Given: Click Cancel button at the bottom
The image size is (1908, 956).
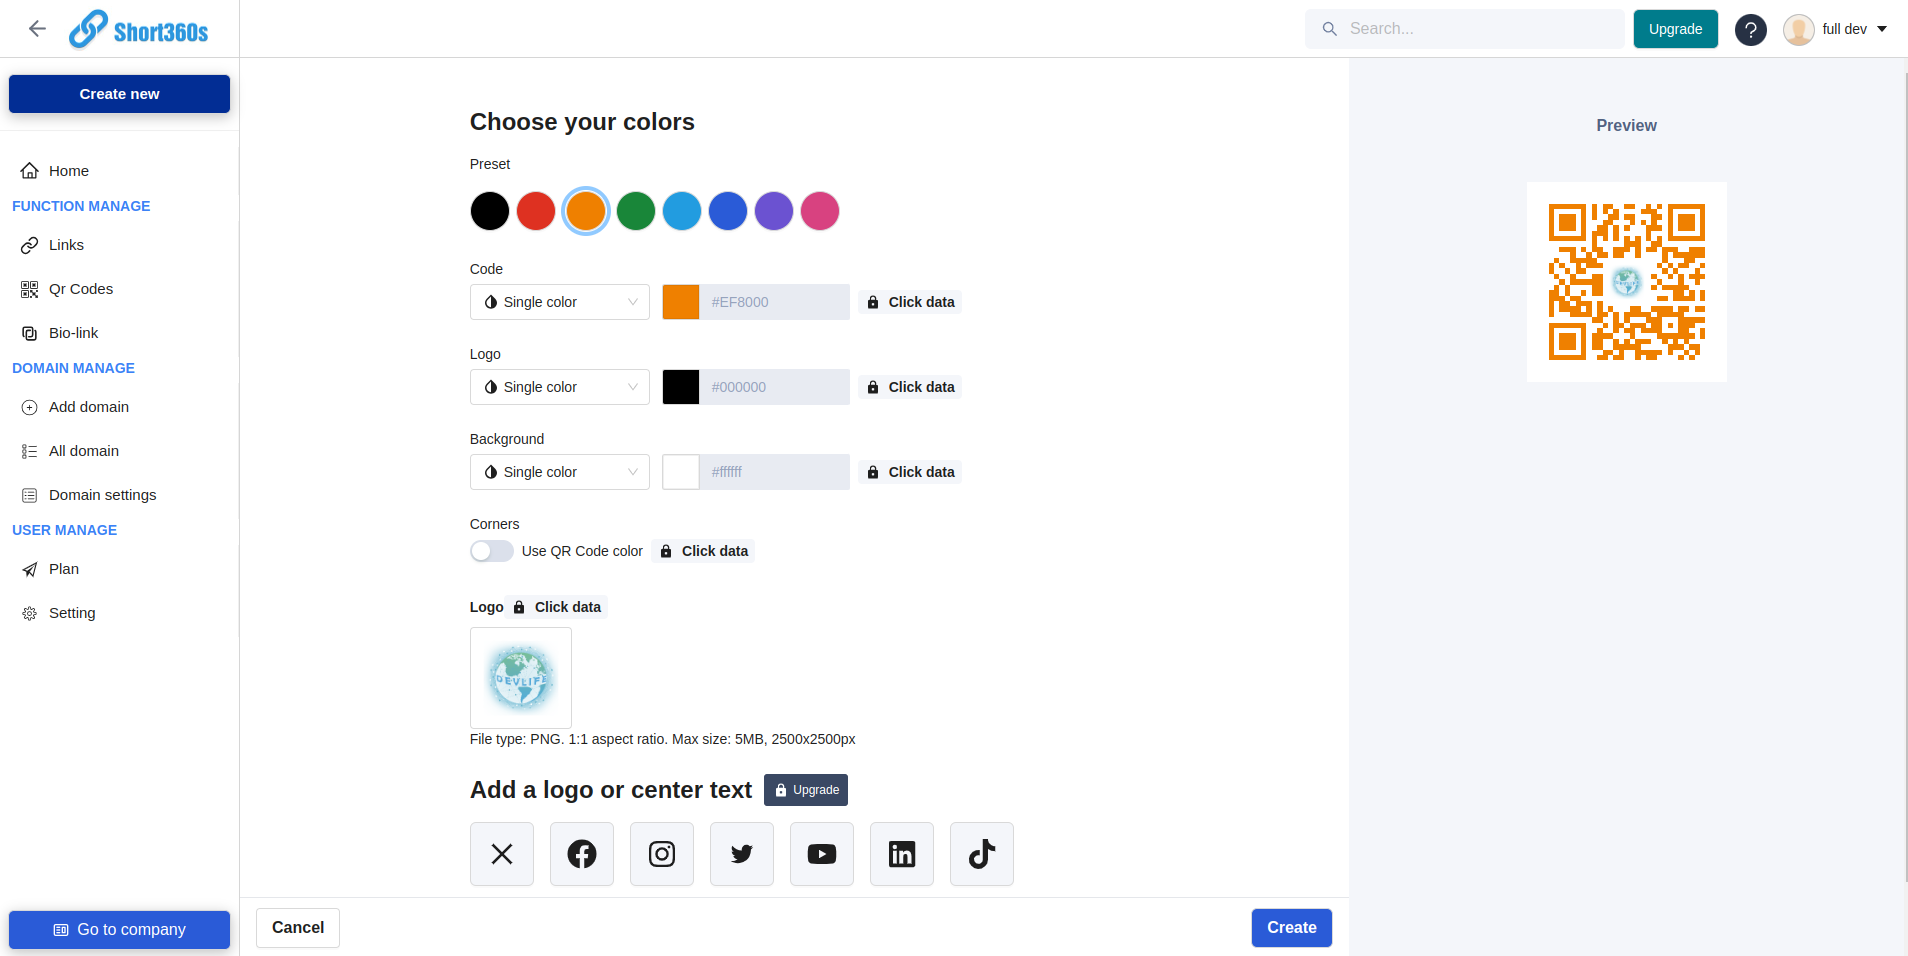Looking at the screenshot, I should click(x=298, y=928).
